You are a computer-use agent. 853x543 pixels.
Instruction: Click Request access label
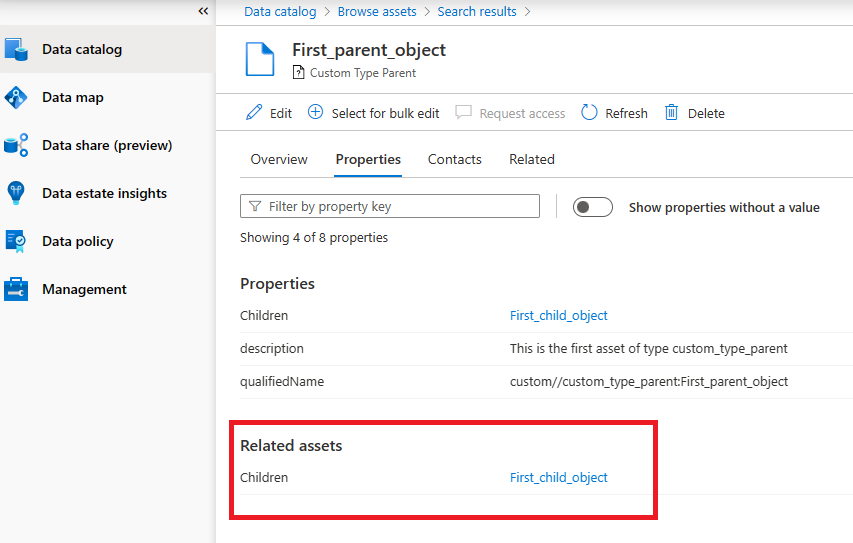(x=522, y=113)
